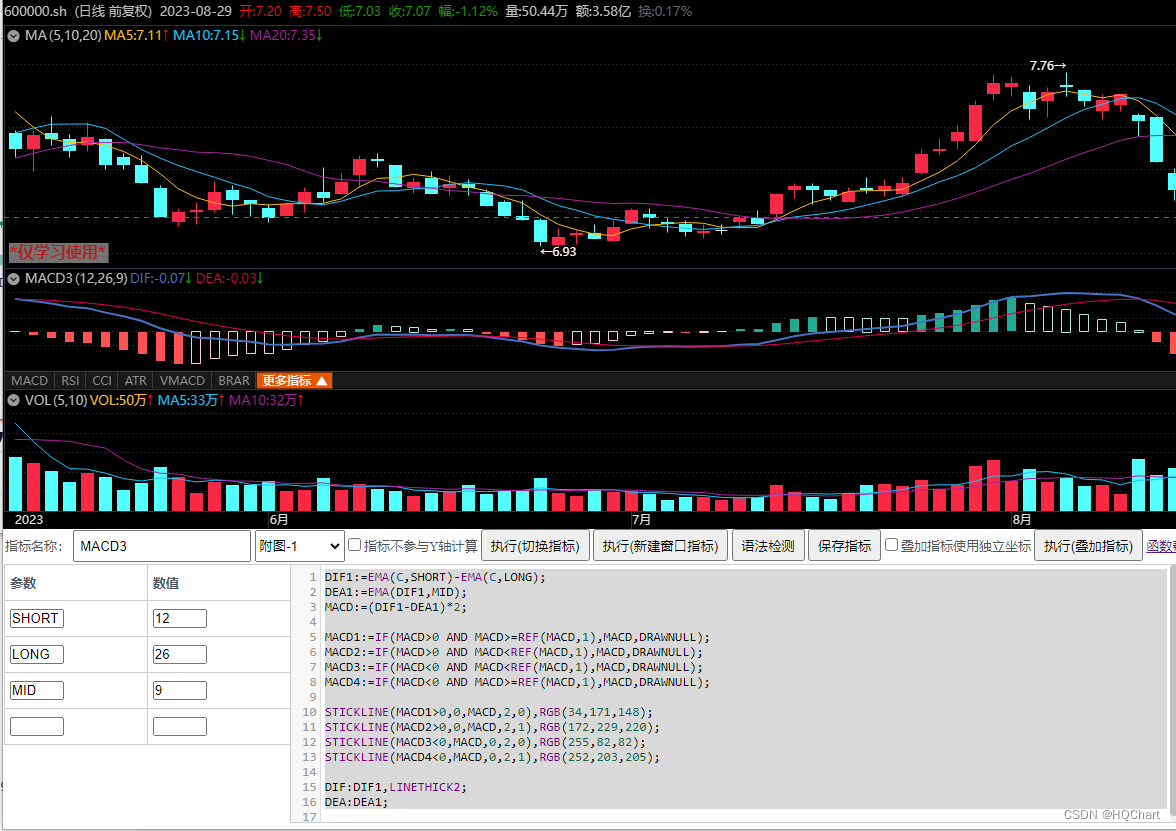Click STICKLINE line with RGB(252,203,205)
Image resolution: width=1176 pixels, height=831 pixels.
[x=492, y=758]
